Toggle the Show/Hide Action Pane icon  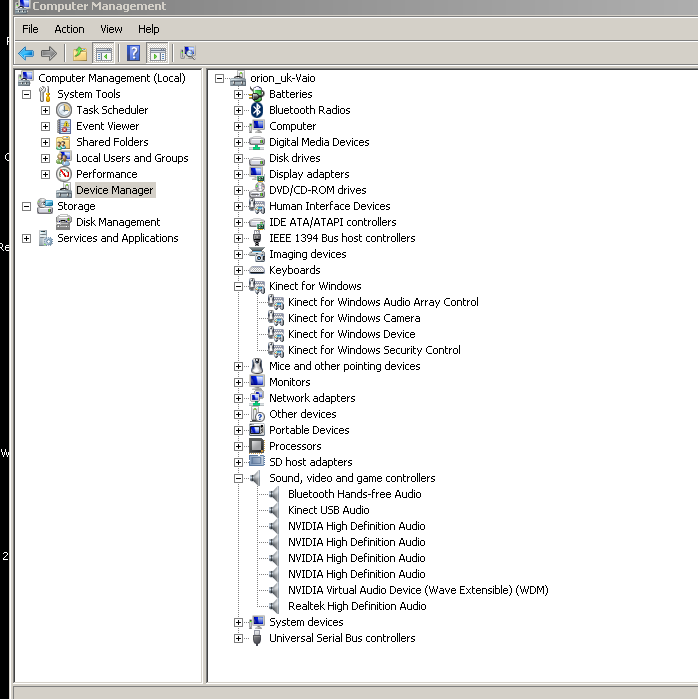(158, 53)
